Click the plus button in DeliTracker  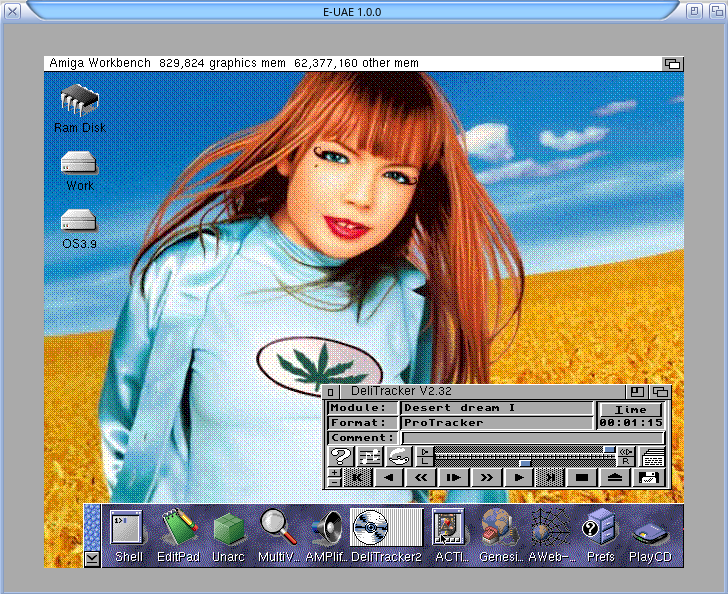334,473
